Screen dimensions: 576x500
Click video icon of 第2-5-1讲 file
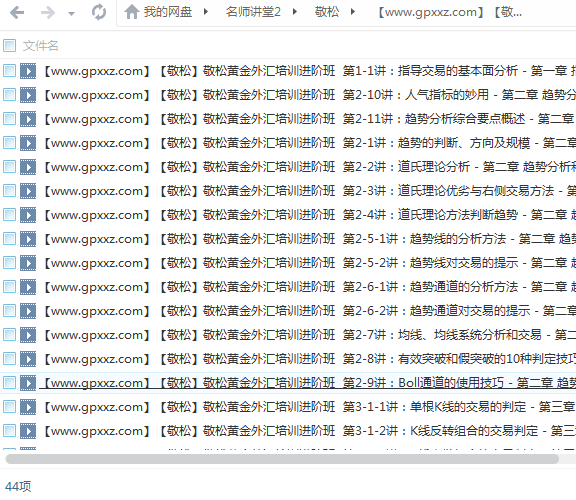tap(28, 239)
